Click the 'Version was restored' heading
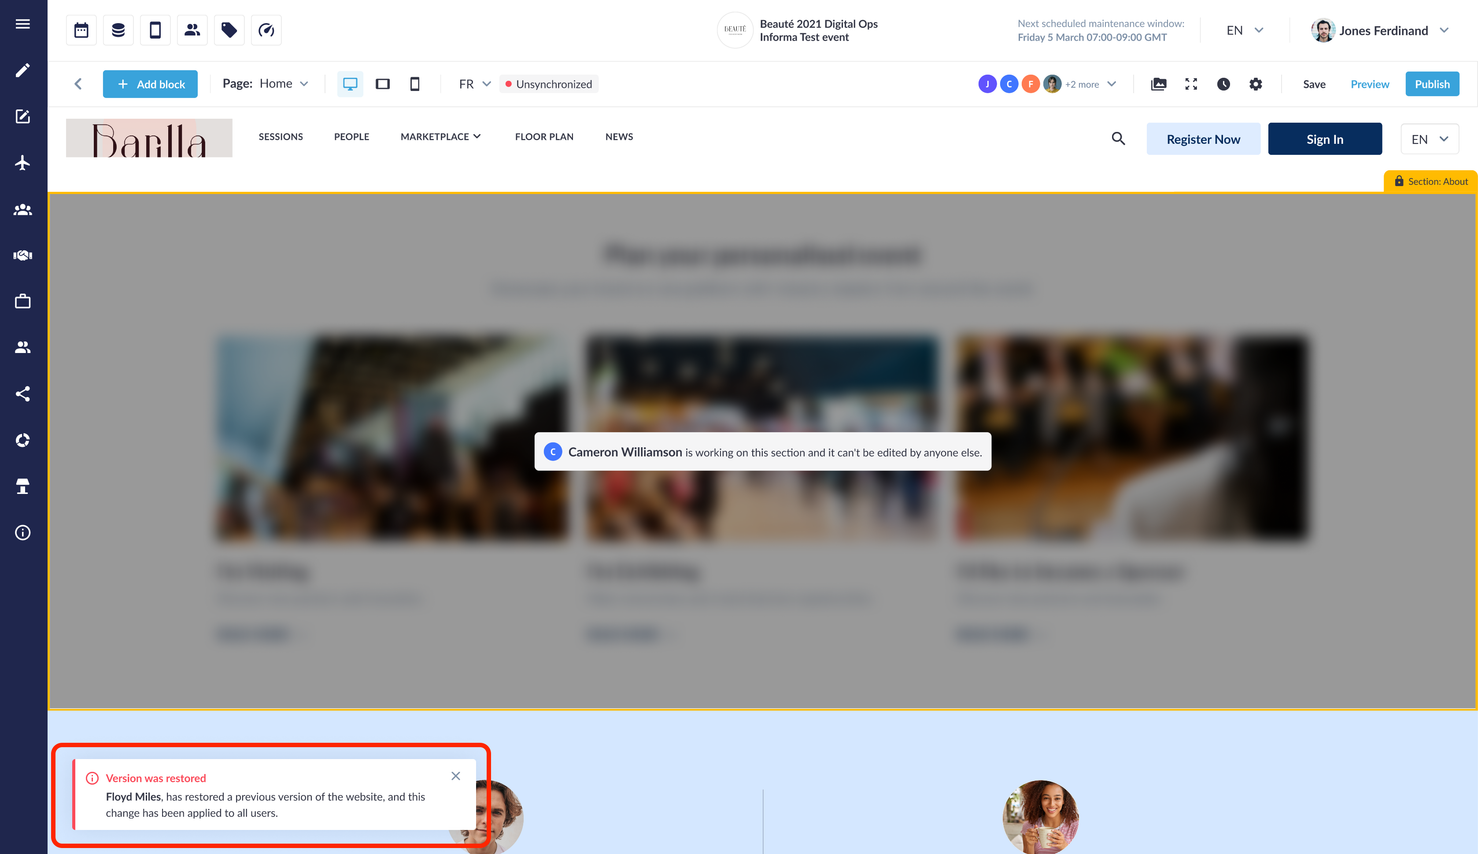1478x854 pixels. point(156,778)
